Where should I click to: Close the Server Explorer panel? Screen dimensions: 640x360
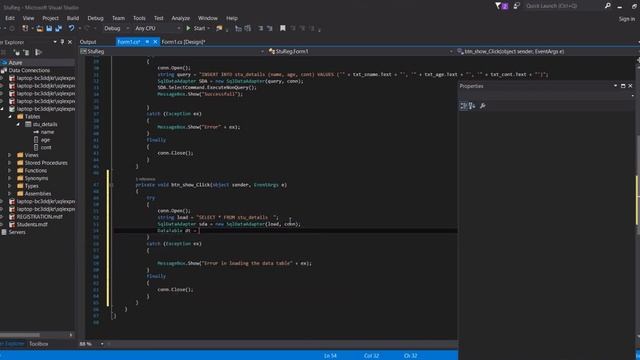click(70, 42)
